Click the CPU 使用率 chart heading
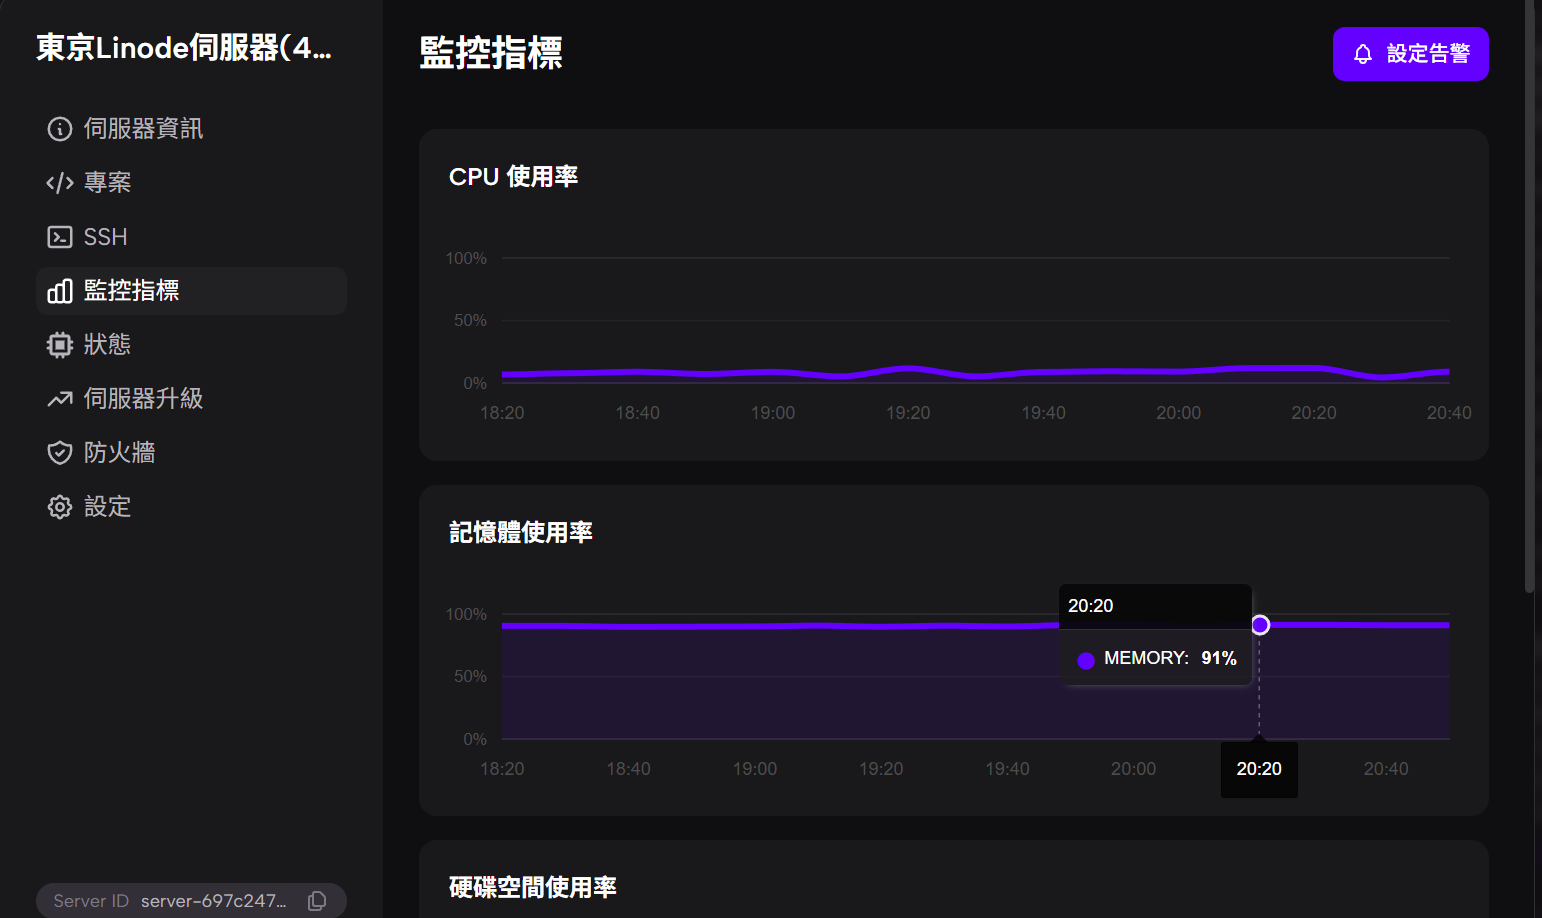This screenshot has width=1542, height=918. [513, 176]
